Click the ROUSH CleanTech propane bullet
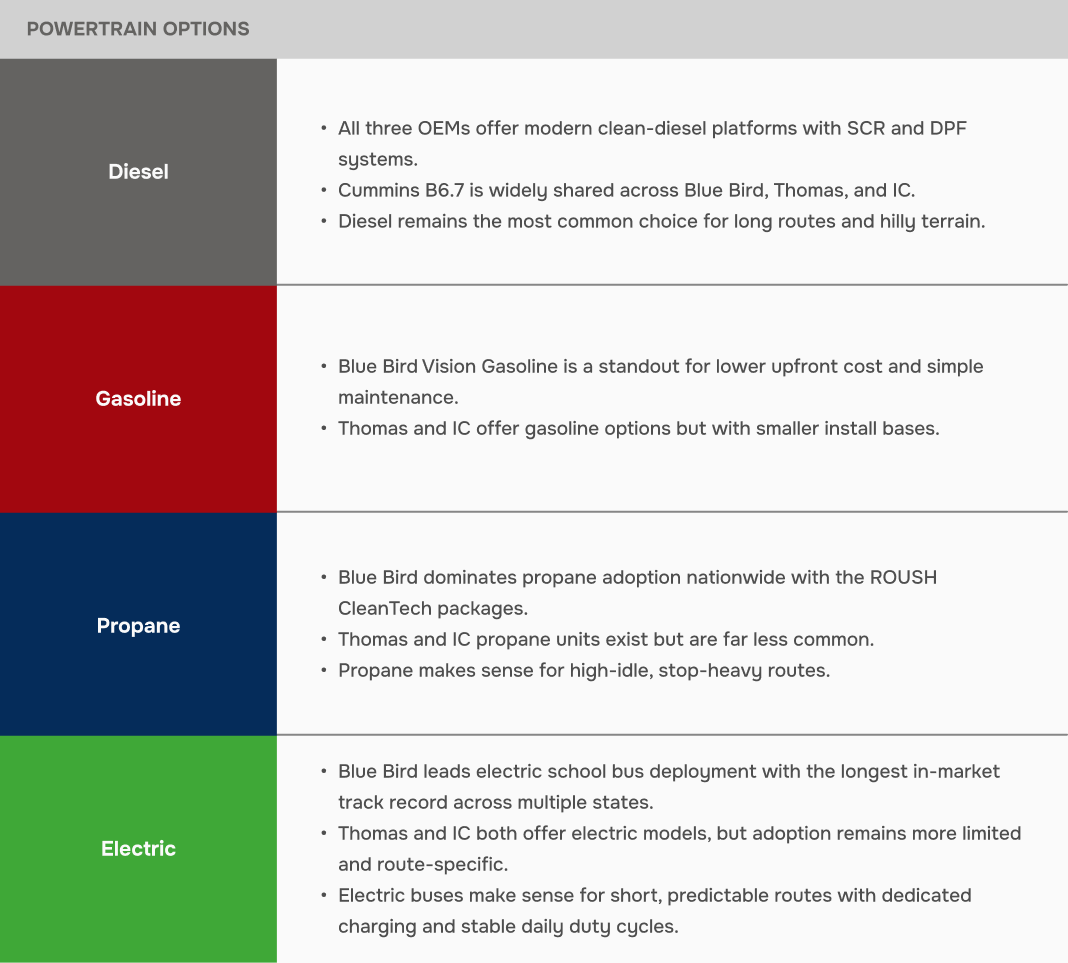 coord(638,593)
